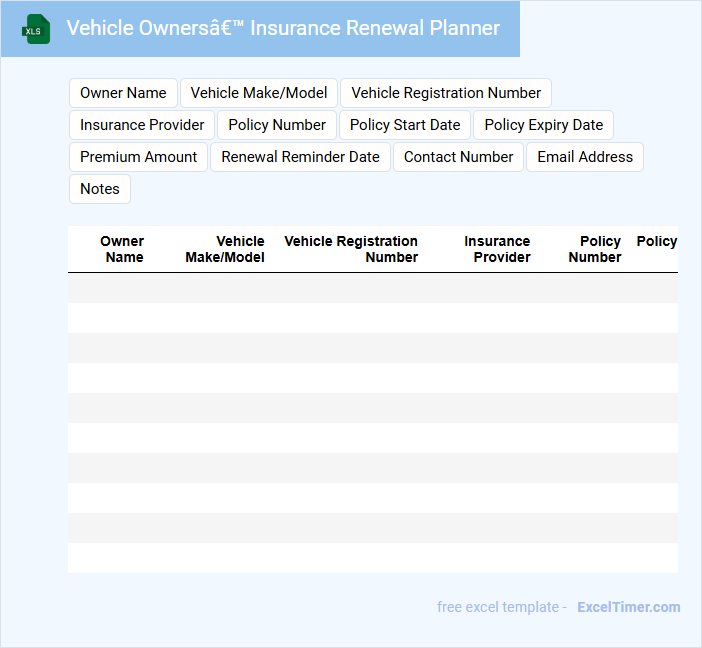Select the Policy Start Date tag
This screenshot has width=702, height=648.
tap(405, 125)
